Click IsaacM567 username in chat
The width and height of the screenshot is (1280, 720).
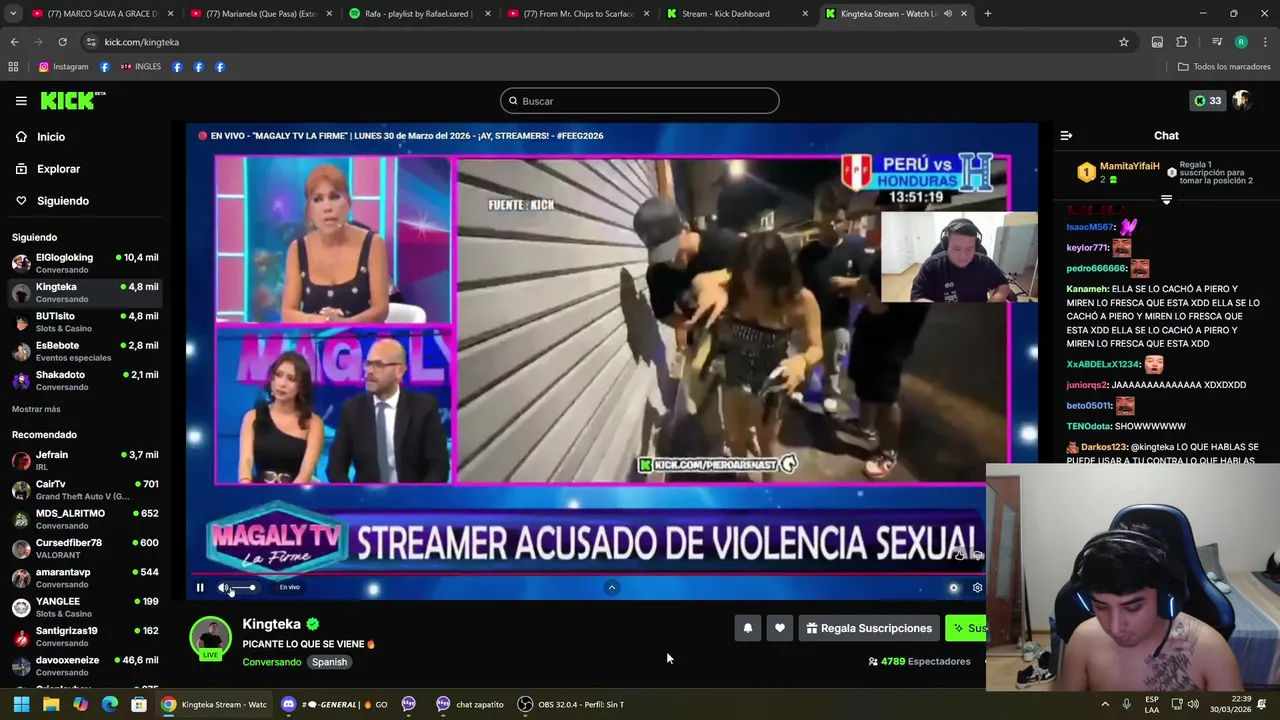coord(1090,227)
